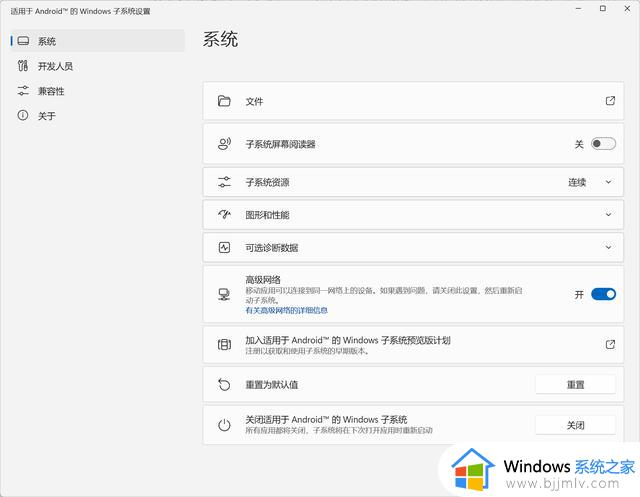Click the gauge icon for 图形和性能
The width and height of the screenshot is (640, 497).
pyautogui.click(x=224, y=215)
